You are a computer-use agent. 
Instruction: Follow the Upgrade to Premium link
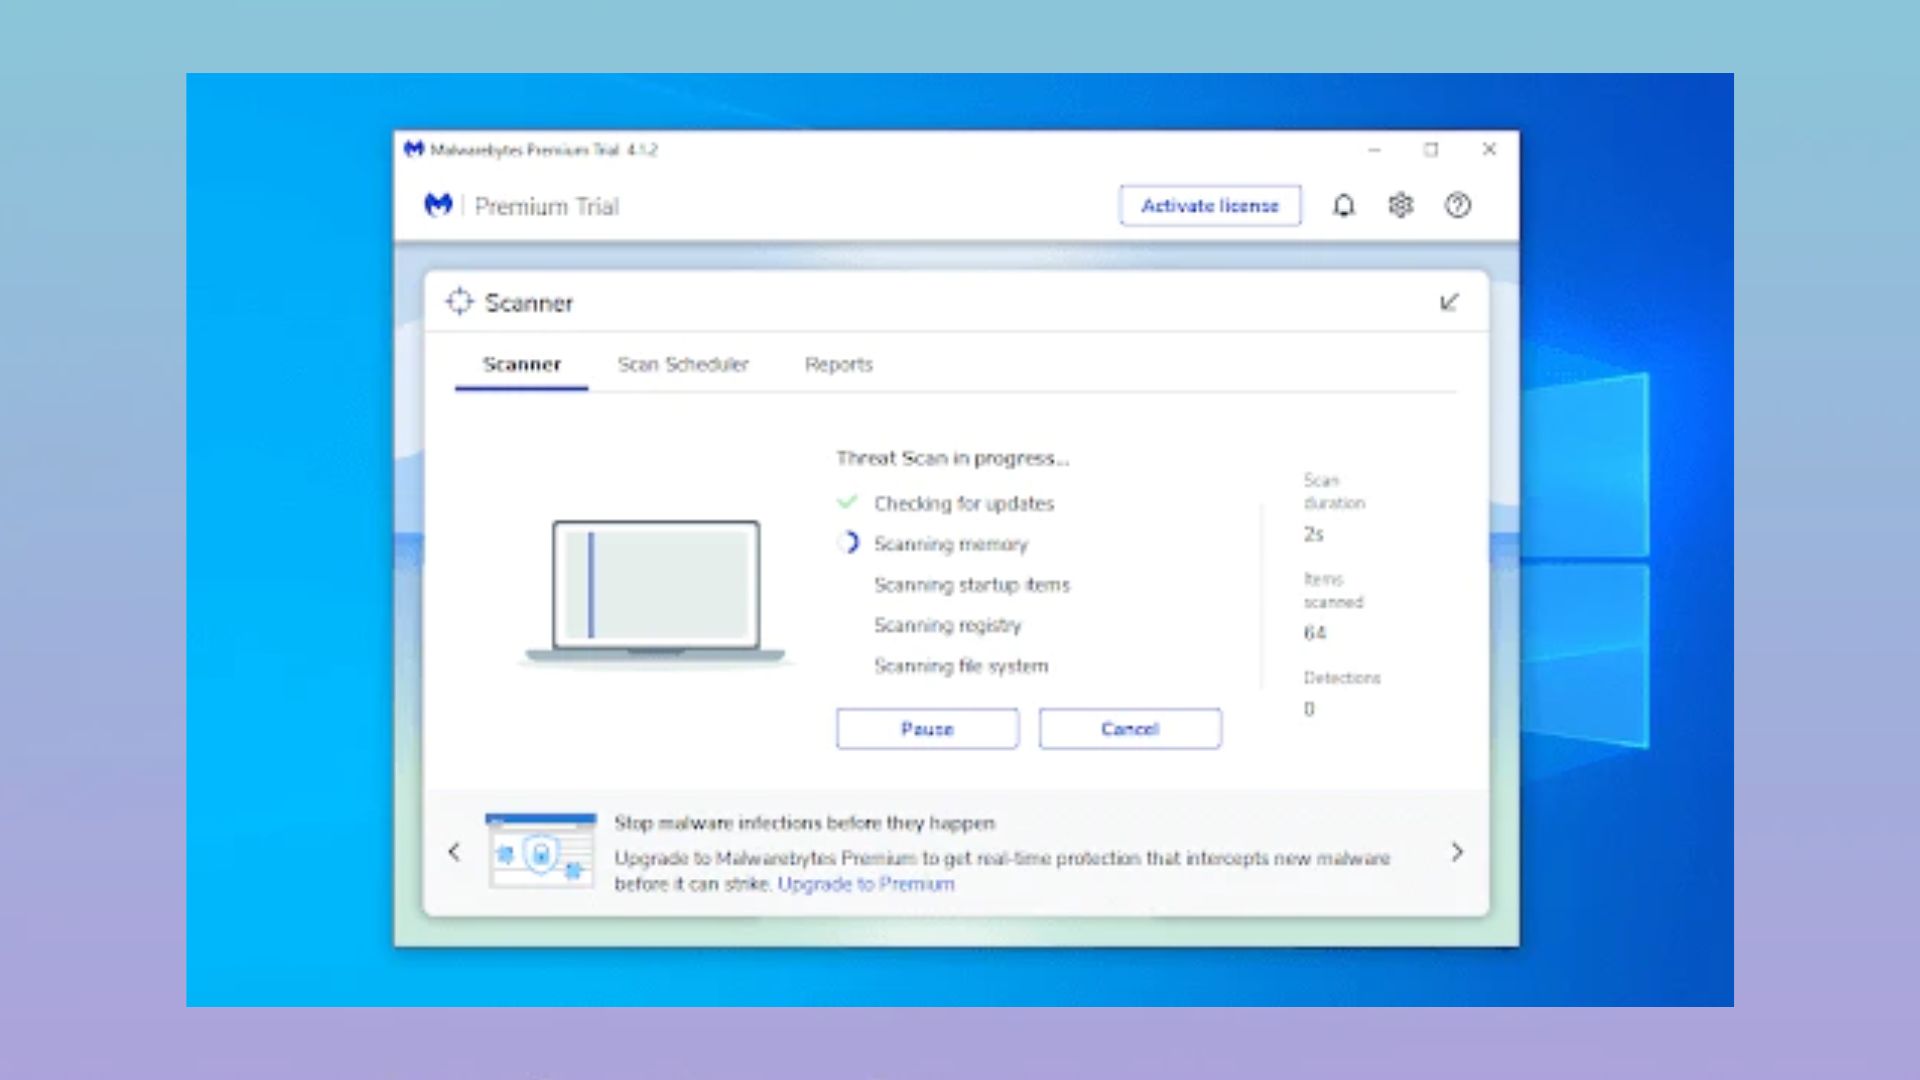(866, 884)
